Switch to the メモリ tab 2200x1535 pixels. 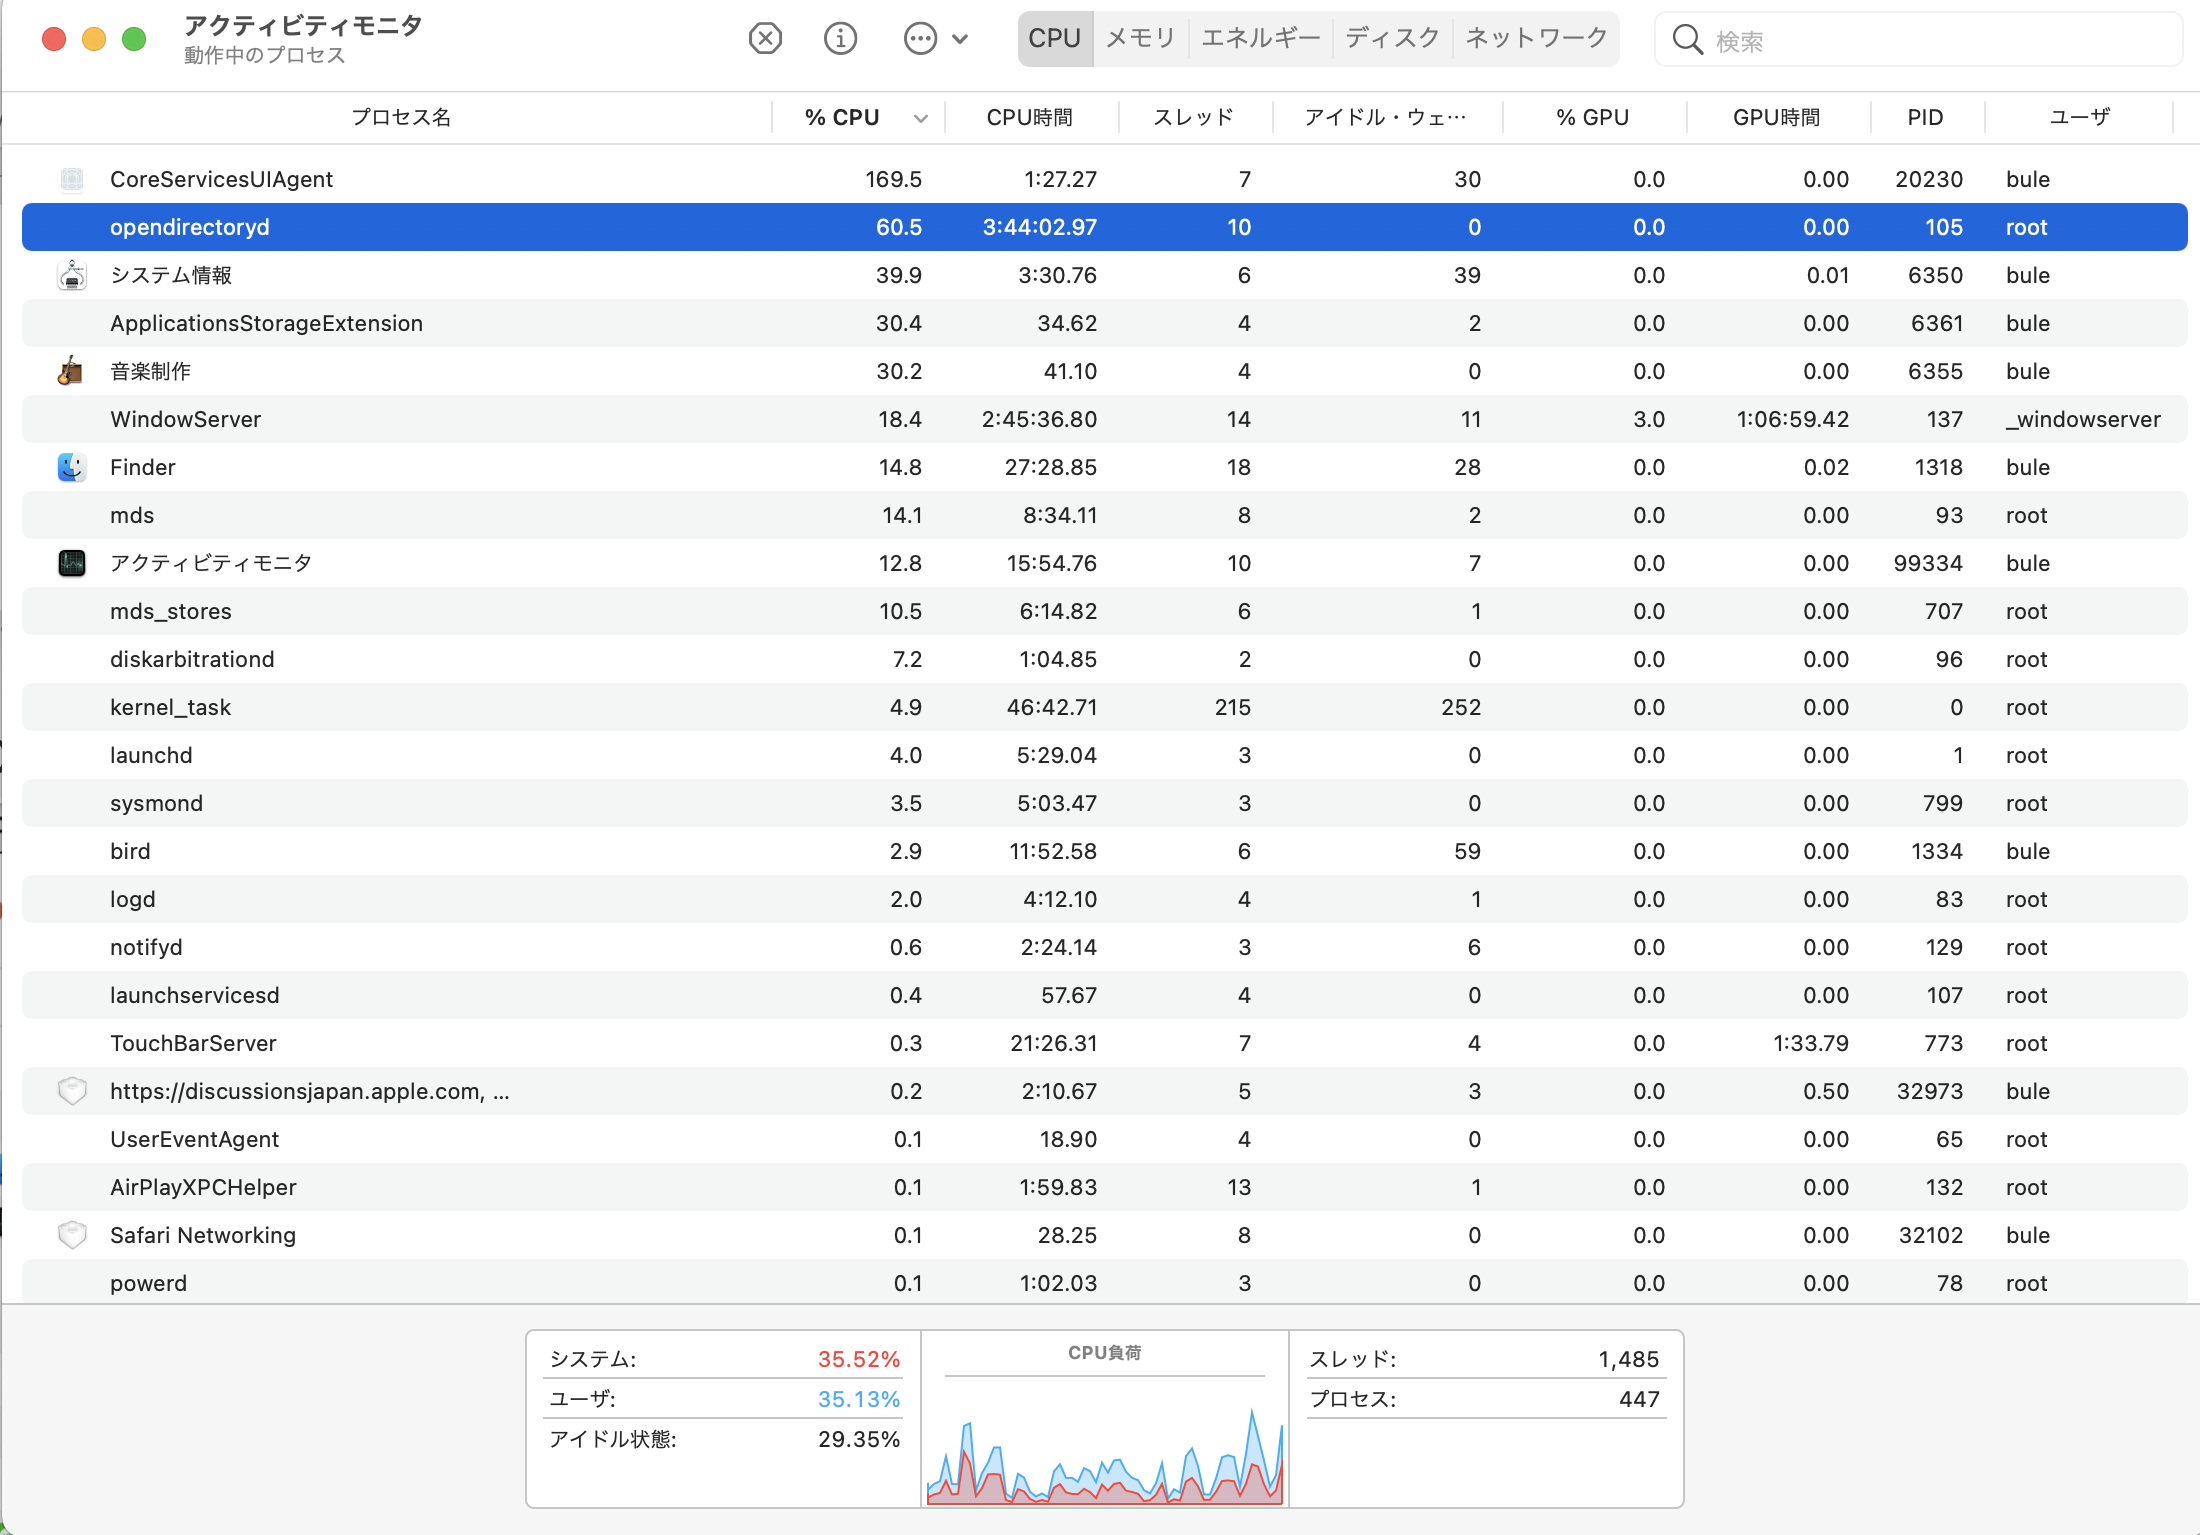1140,38
